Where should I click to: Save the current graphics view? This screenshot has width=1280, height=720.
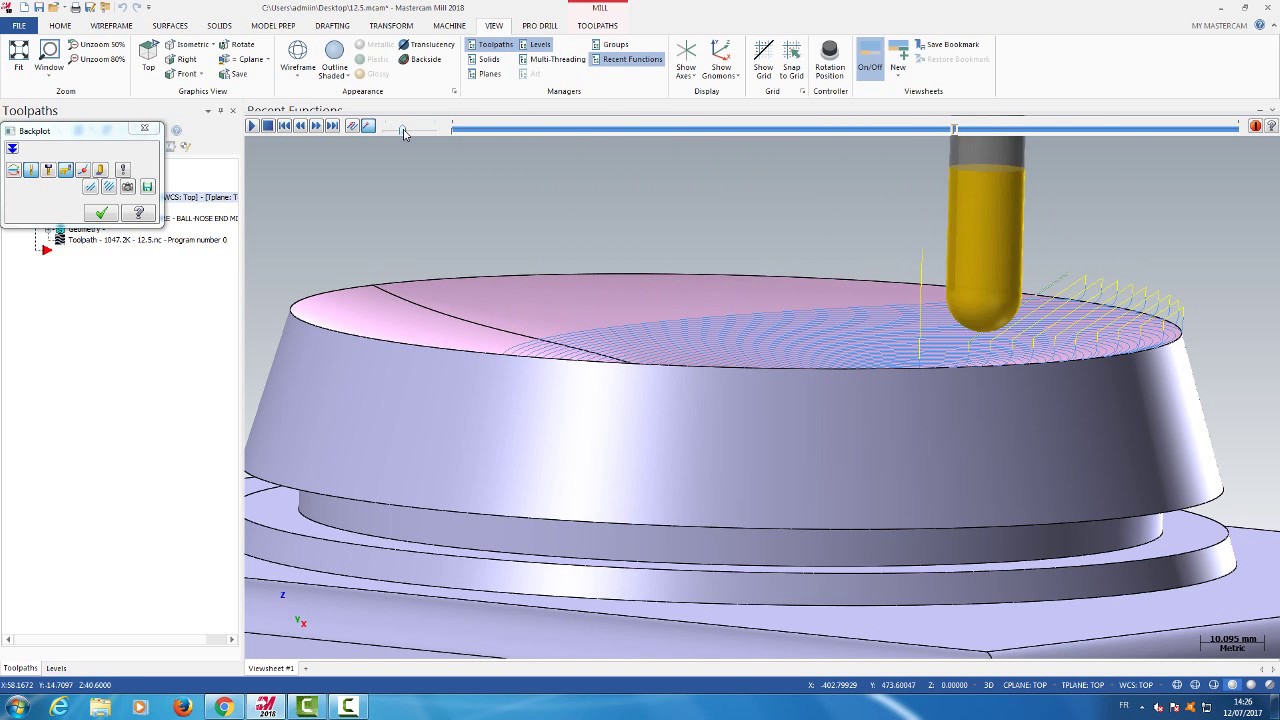coord(233,74)
